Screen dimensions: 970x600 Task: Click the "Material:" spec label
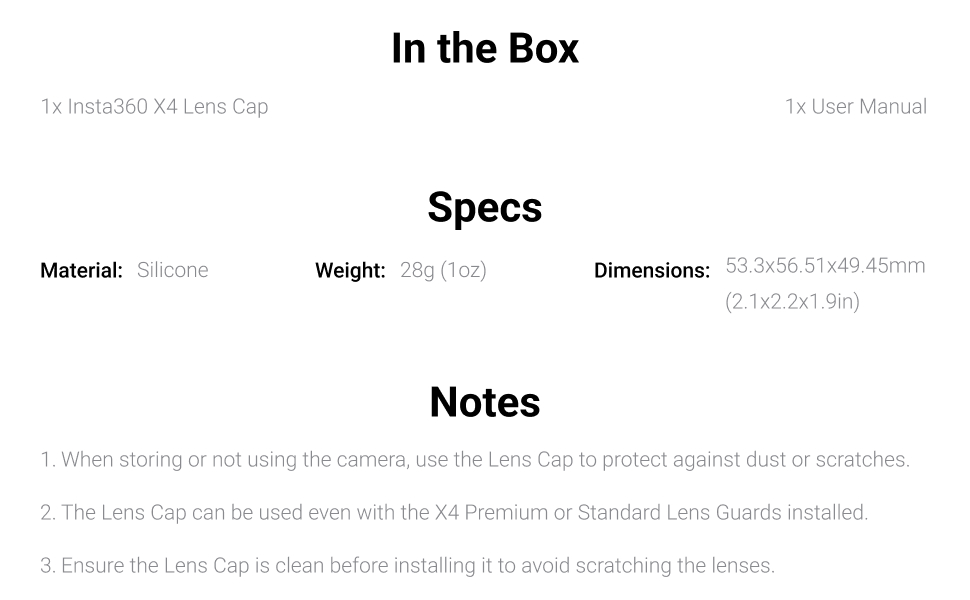tap(81, 270)
